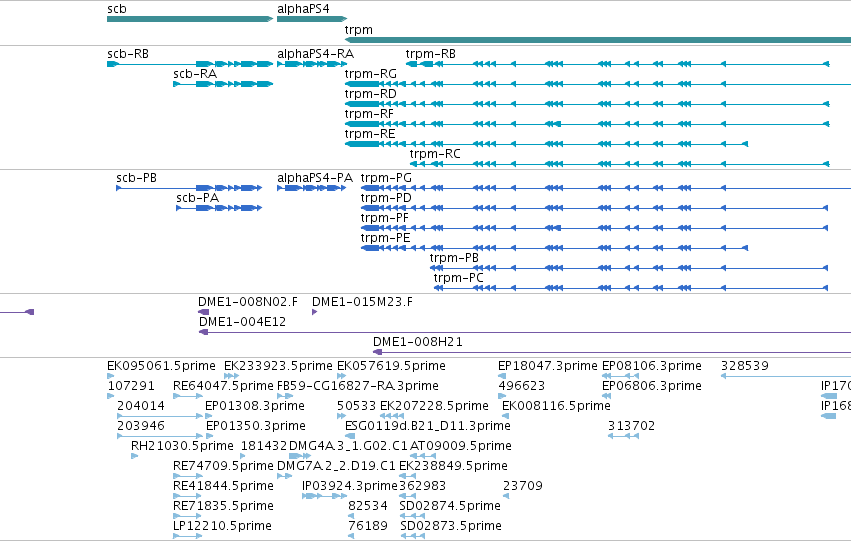Select feature 82534
This screenshot has width=851, height=541.
[x=351, y=516]
